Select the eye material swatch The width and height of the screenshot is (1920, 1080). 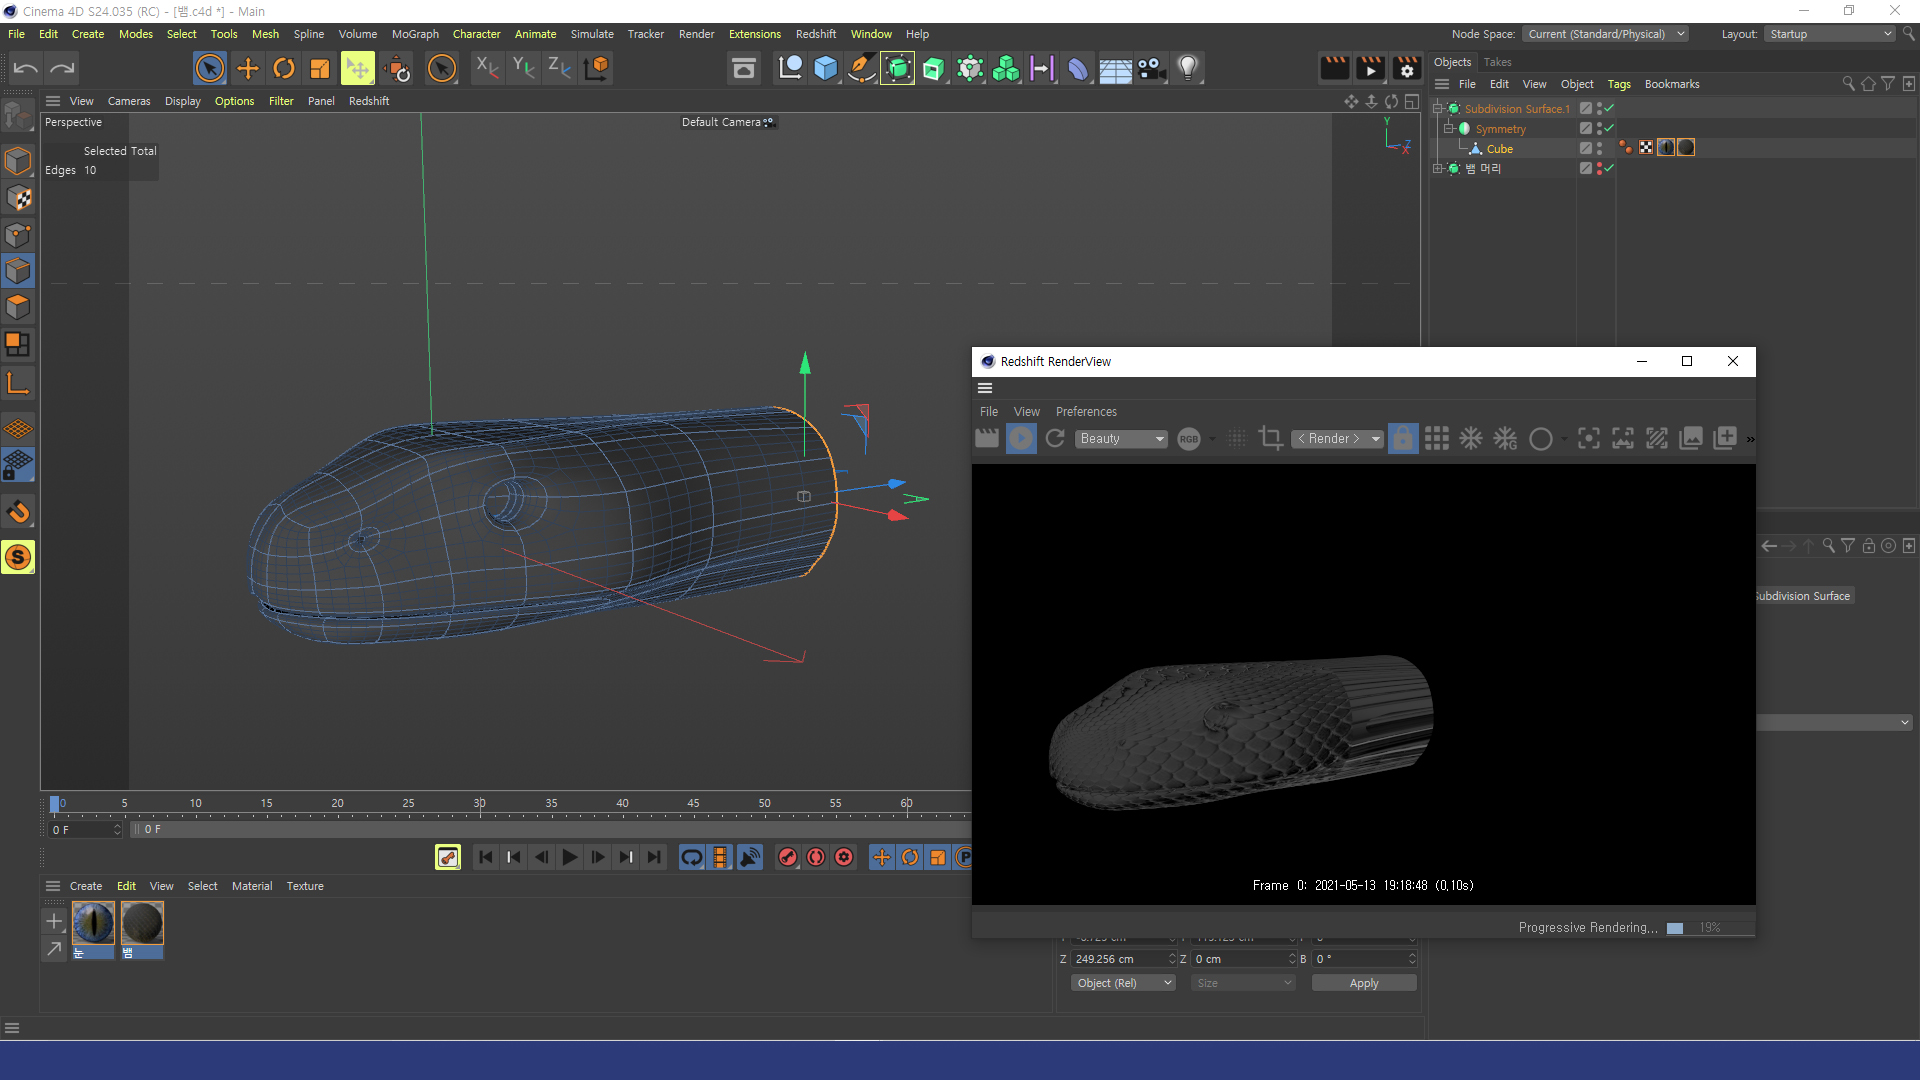93,923
